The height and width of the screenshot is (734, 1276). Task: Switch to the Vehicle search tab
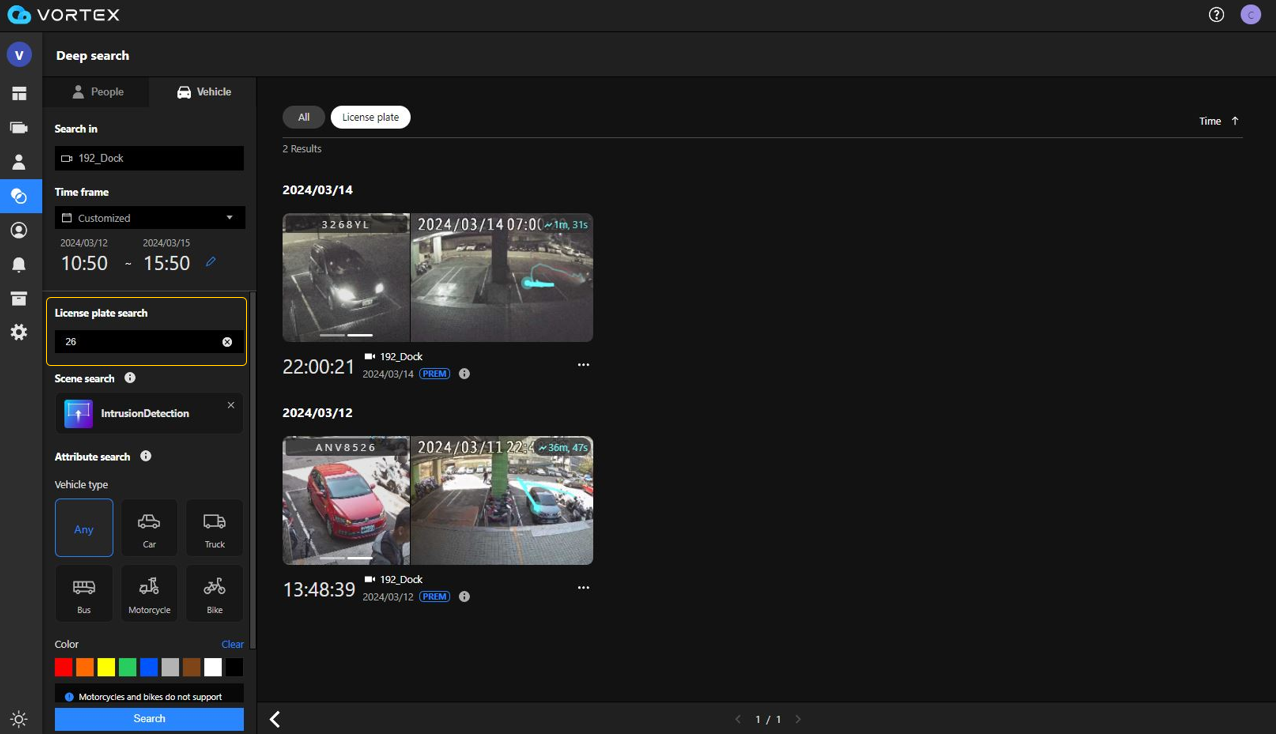click(203, 91)
